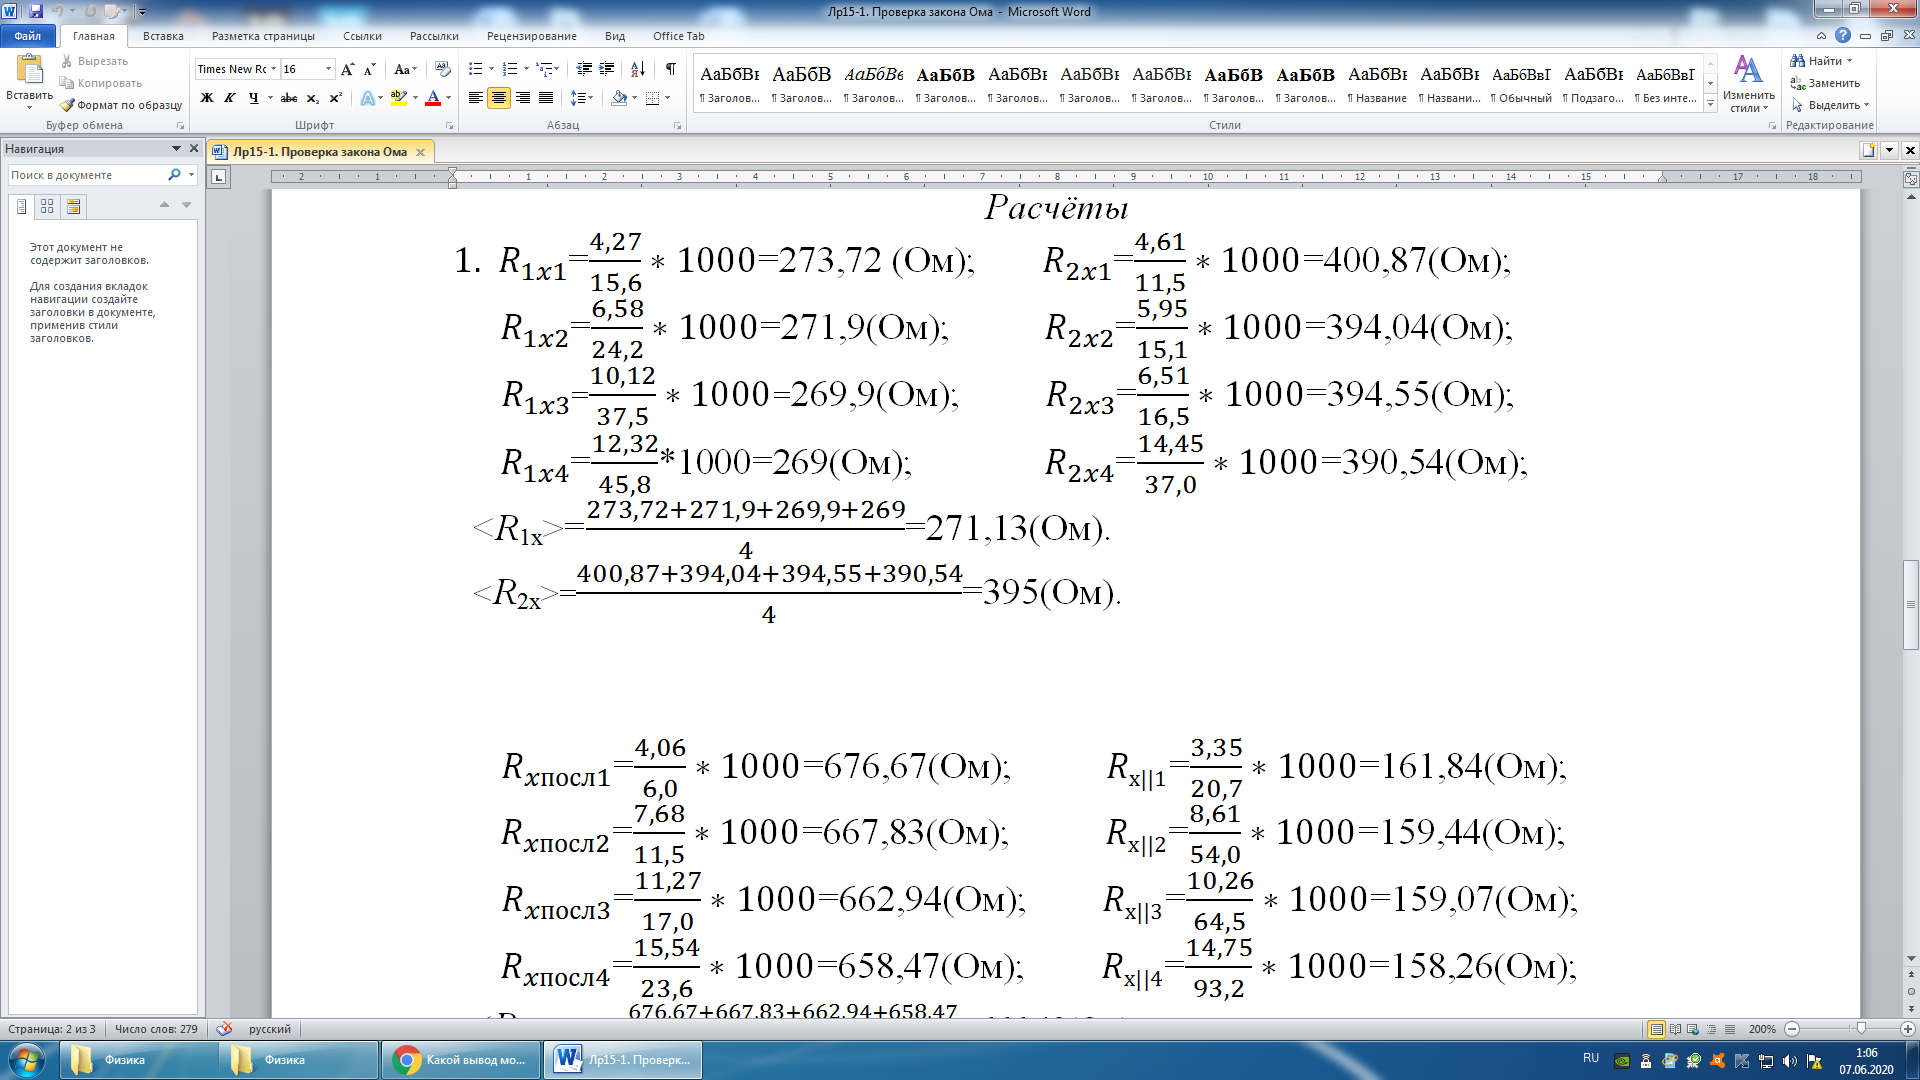Align text left
This screenshot has height=1080, width=1920.
(x=475, y=98)
